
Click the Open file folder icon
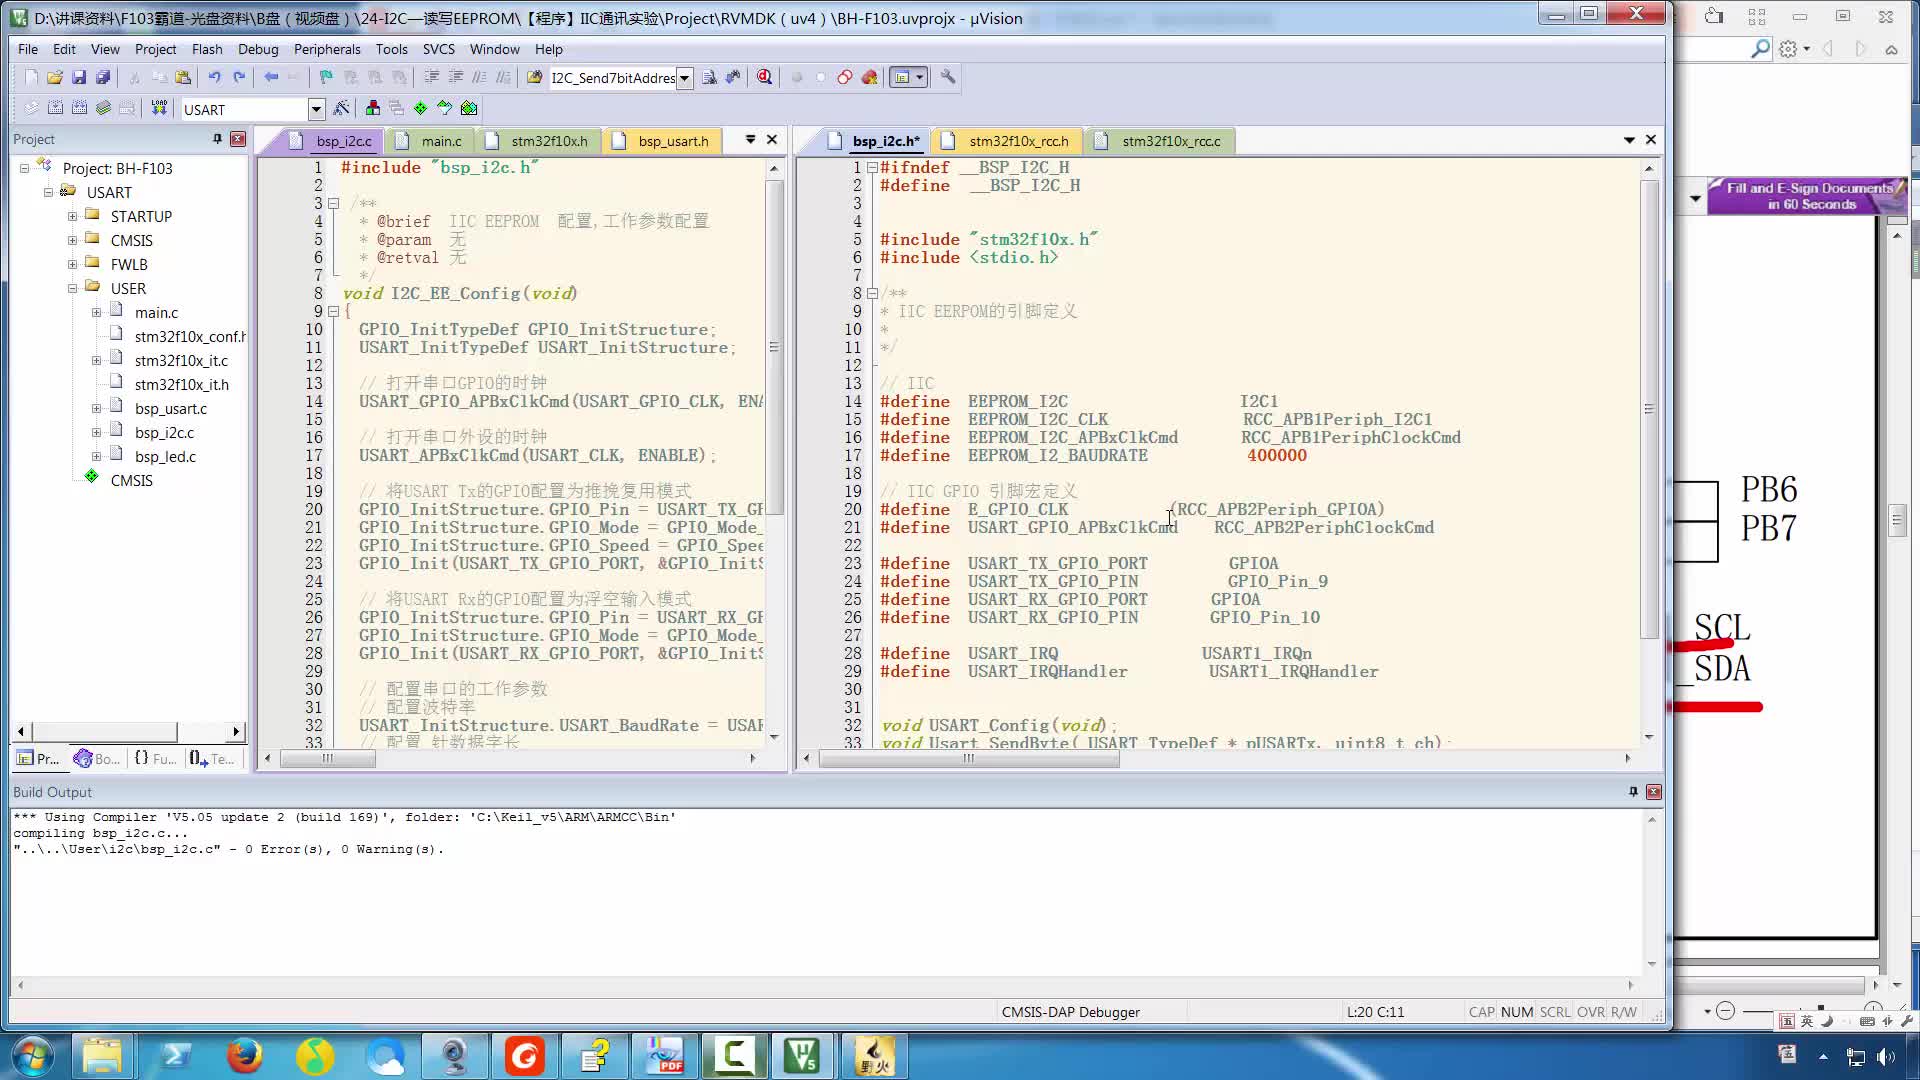click(x=55, y=77)
